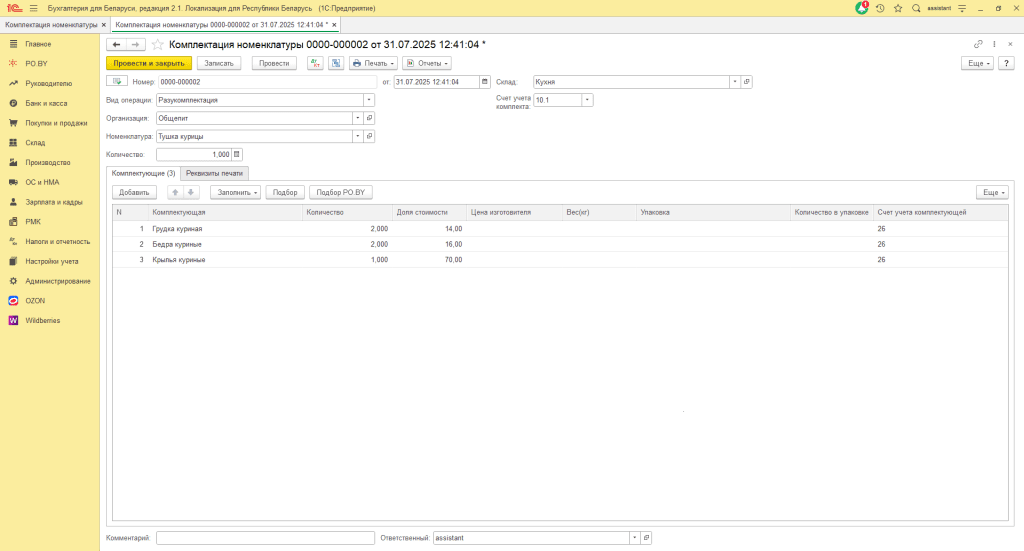The height and width of the screenshot is (551, 1024).
Task: Click the Подбор button
Action: coord(285,193)
